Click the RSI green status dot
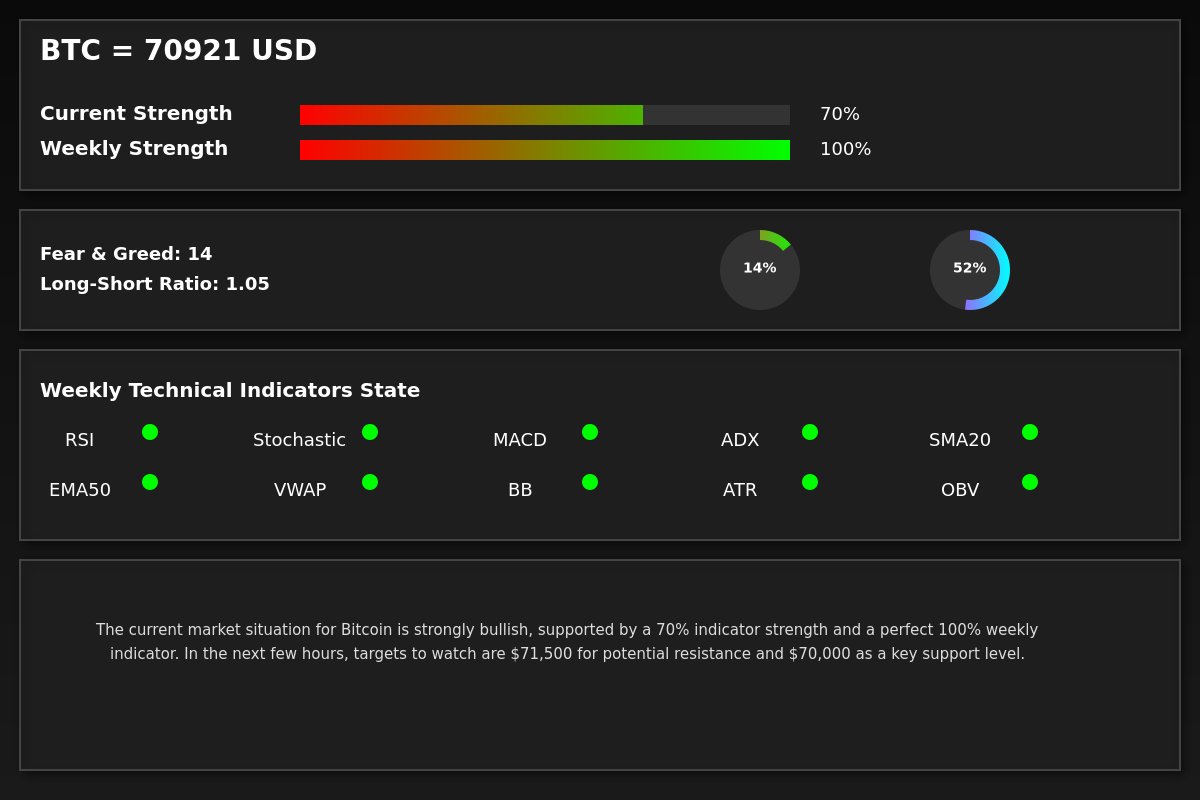The width and height of the screenshot is (1200, 800). pos(150,432)
